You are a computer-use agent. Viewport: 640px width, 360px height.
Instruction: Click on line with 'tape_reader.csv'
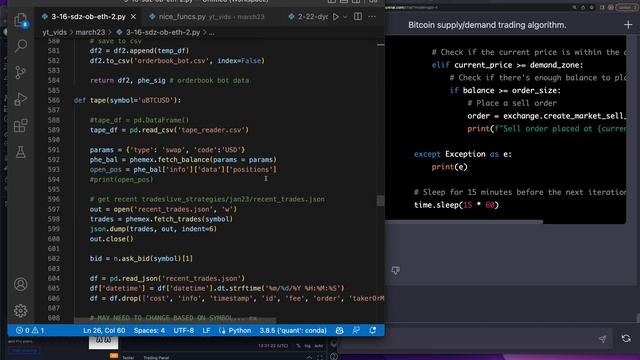[x=169, y=130]
